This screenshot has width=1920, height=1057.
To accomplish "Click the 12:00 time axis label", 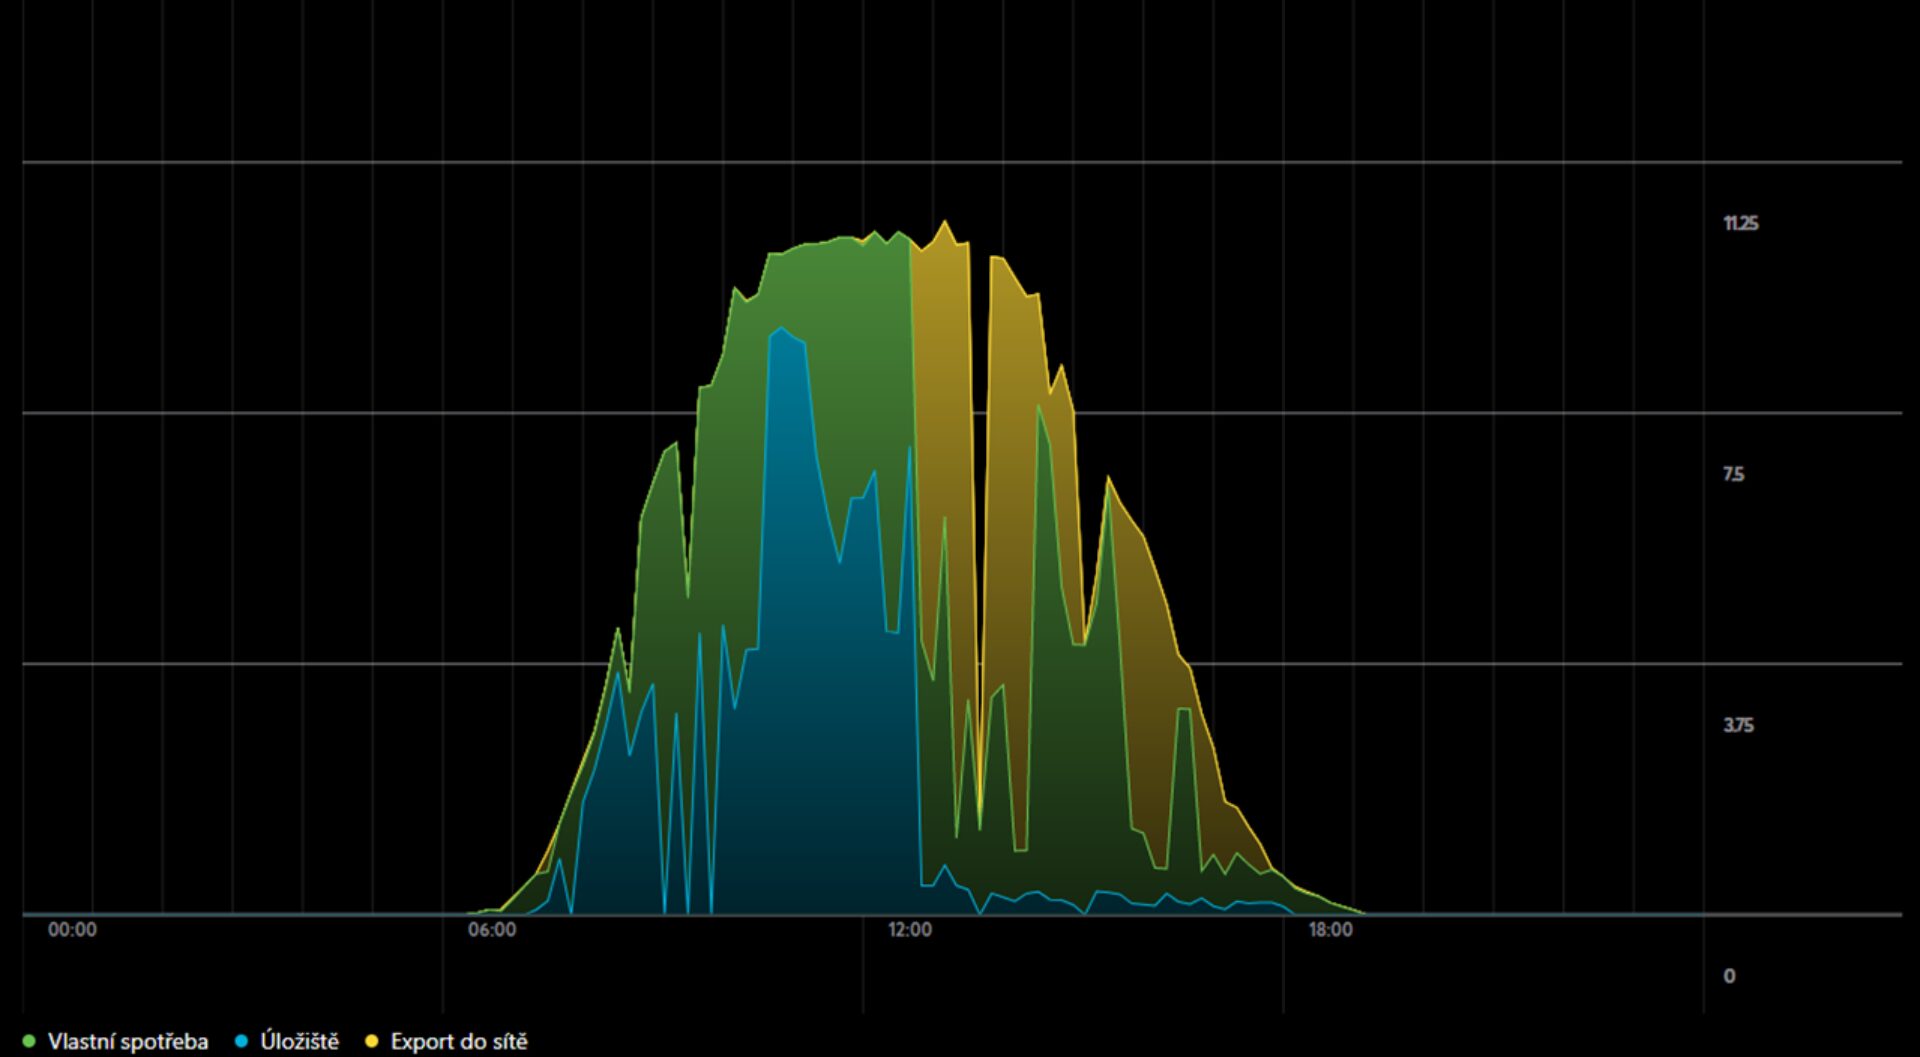I will [909, 930].
